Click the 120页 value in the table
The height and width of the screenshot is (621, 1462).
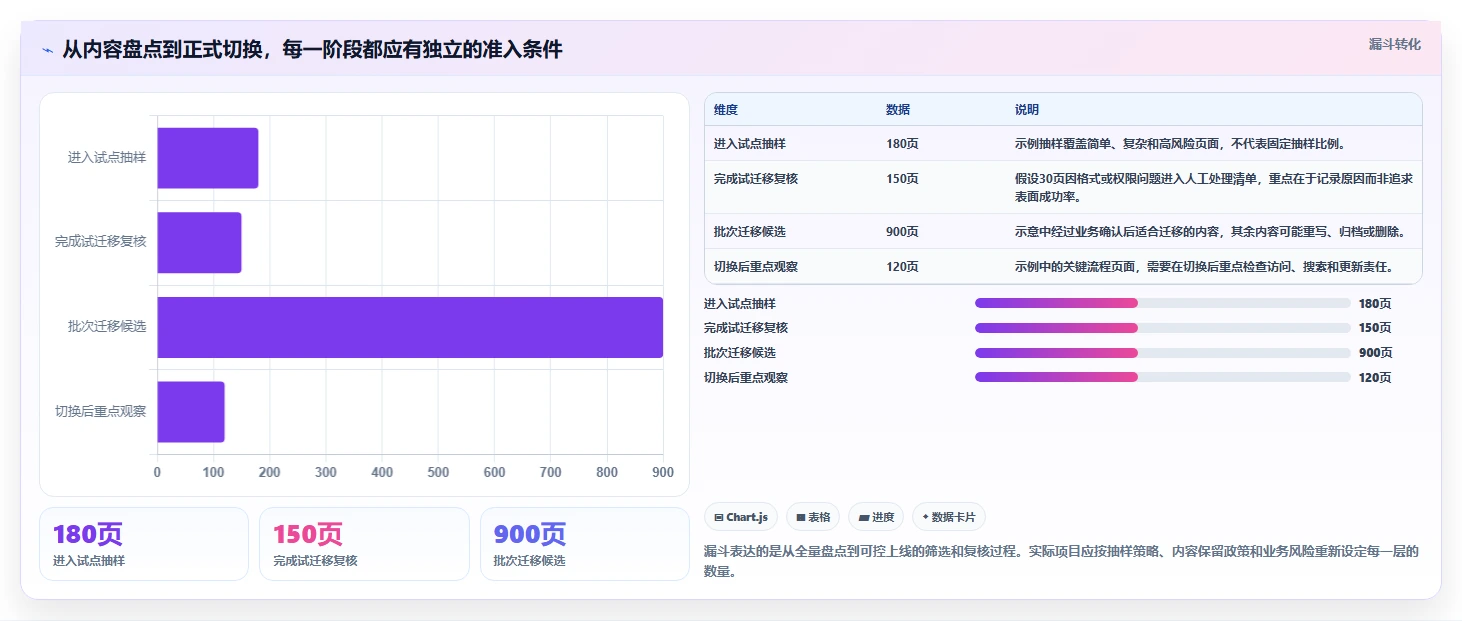(x=902, y=267)
